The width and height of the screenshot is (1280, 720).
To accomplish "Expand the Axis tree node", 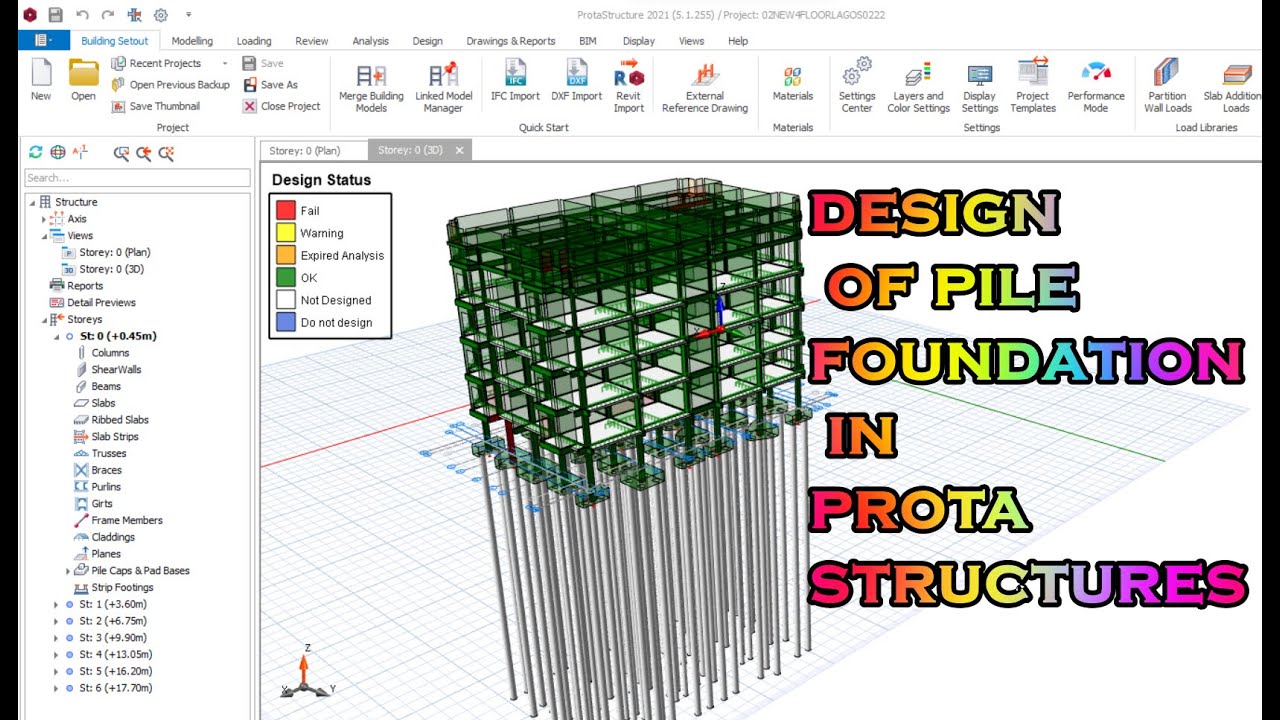I will point(44,219).
